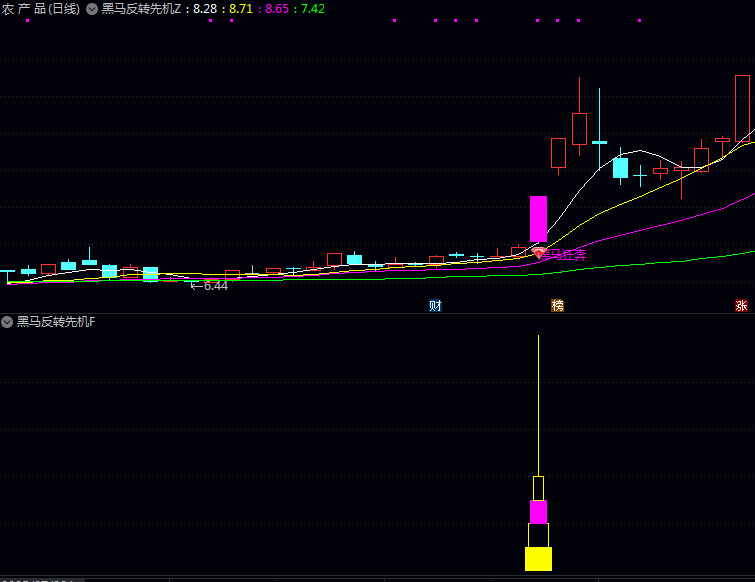Select the tallest red hollow candlestick at far right

pyautogui.click(x=742, y=108)
